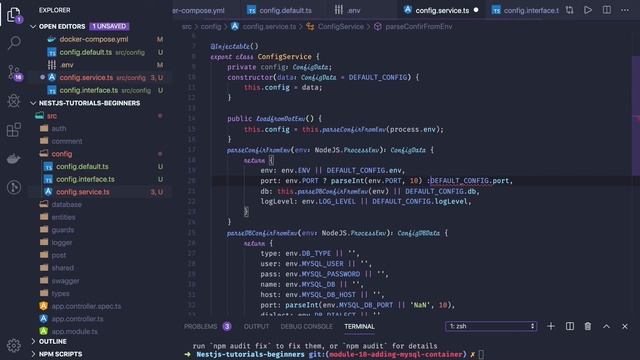This screenshot has width=640, height=360.
Task: Open More Actions ellipsis in editor toolbar
Action: [x=625, y=10]
